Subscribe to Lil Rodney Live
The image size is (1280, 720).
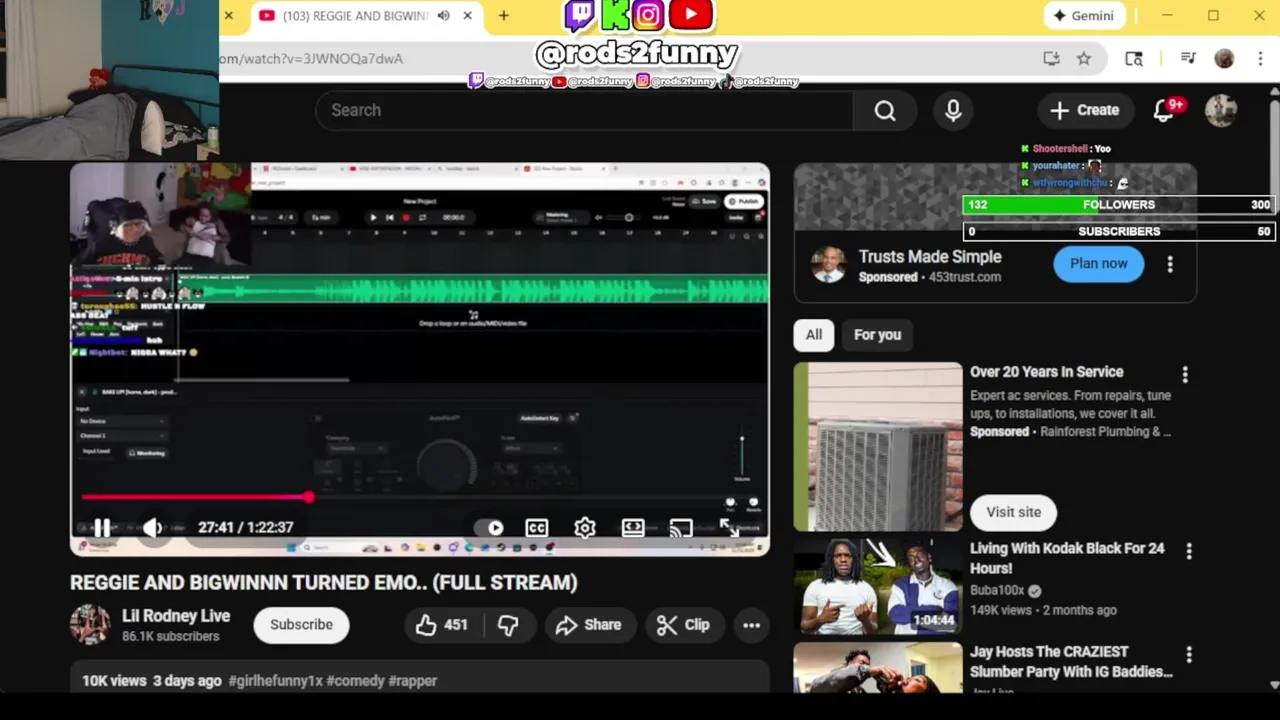[301, 625]
